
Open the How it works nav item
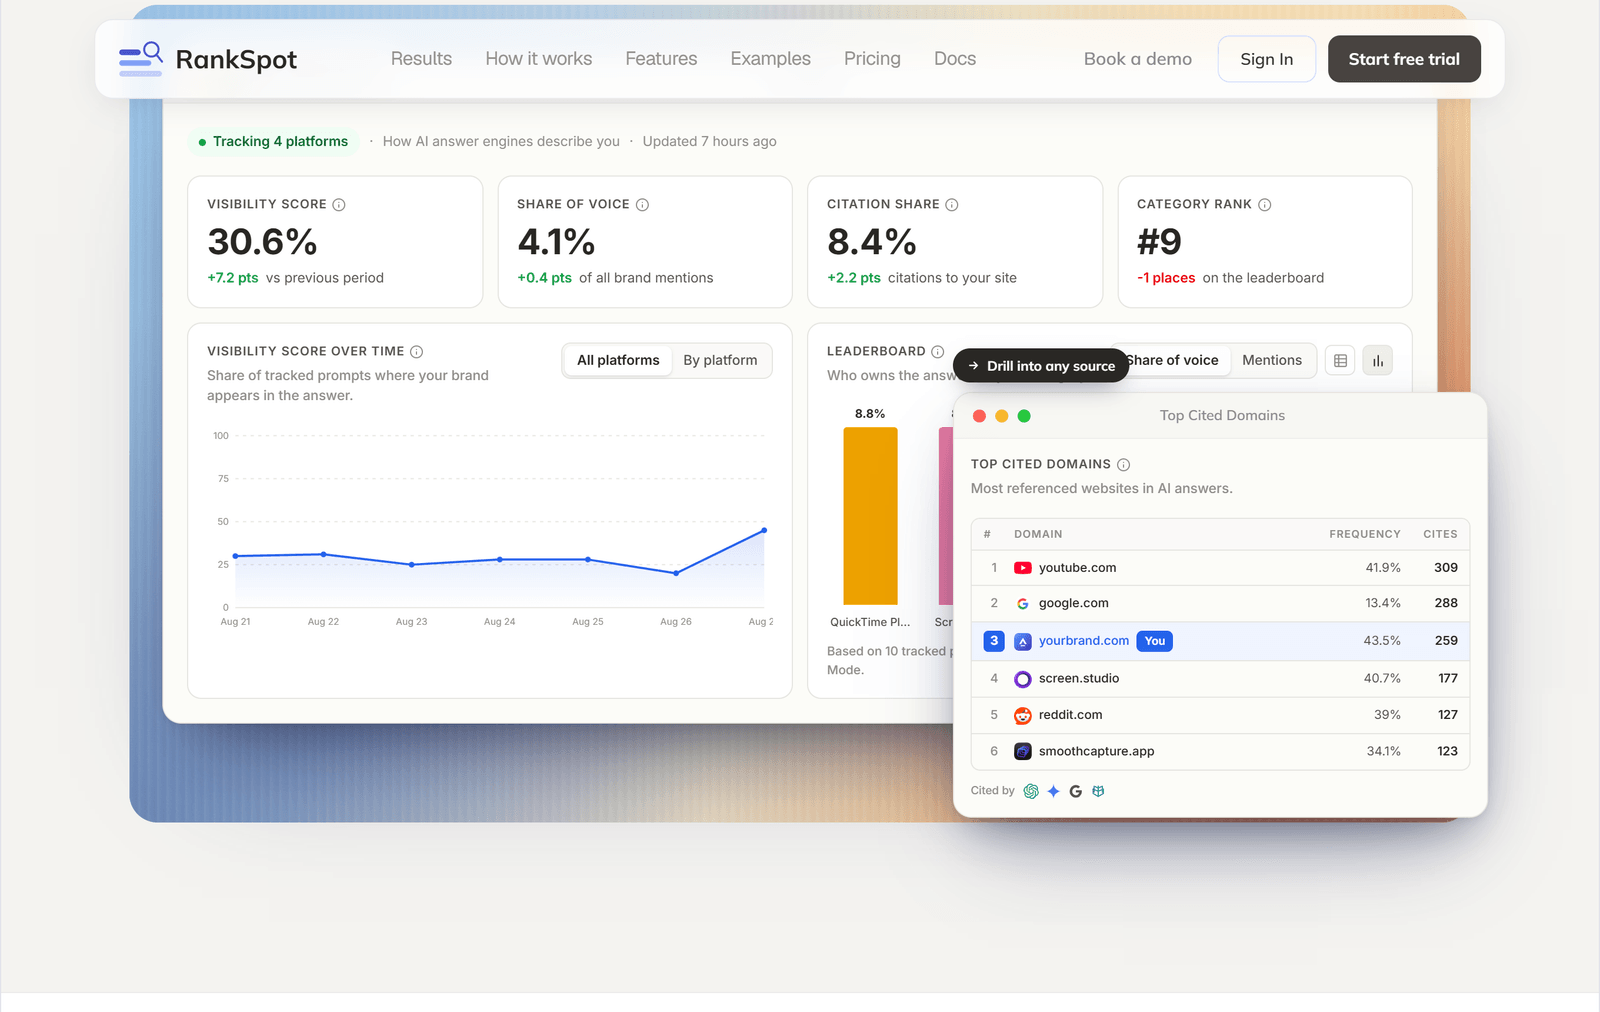(x=539, y=59)
